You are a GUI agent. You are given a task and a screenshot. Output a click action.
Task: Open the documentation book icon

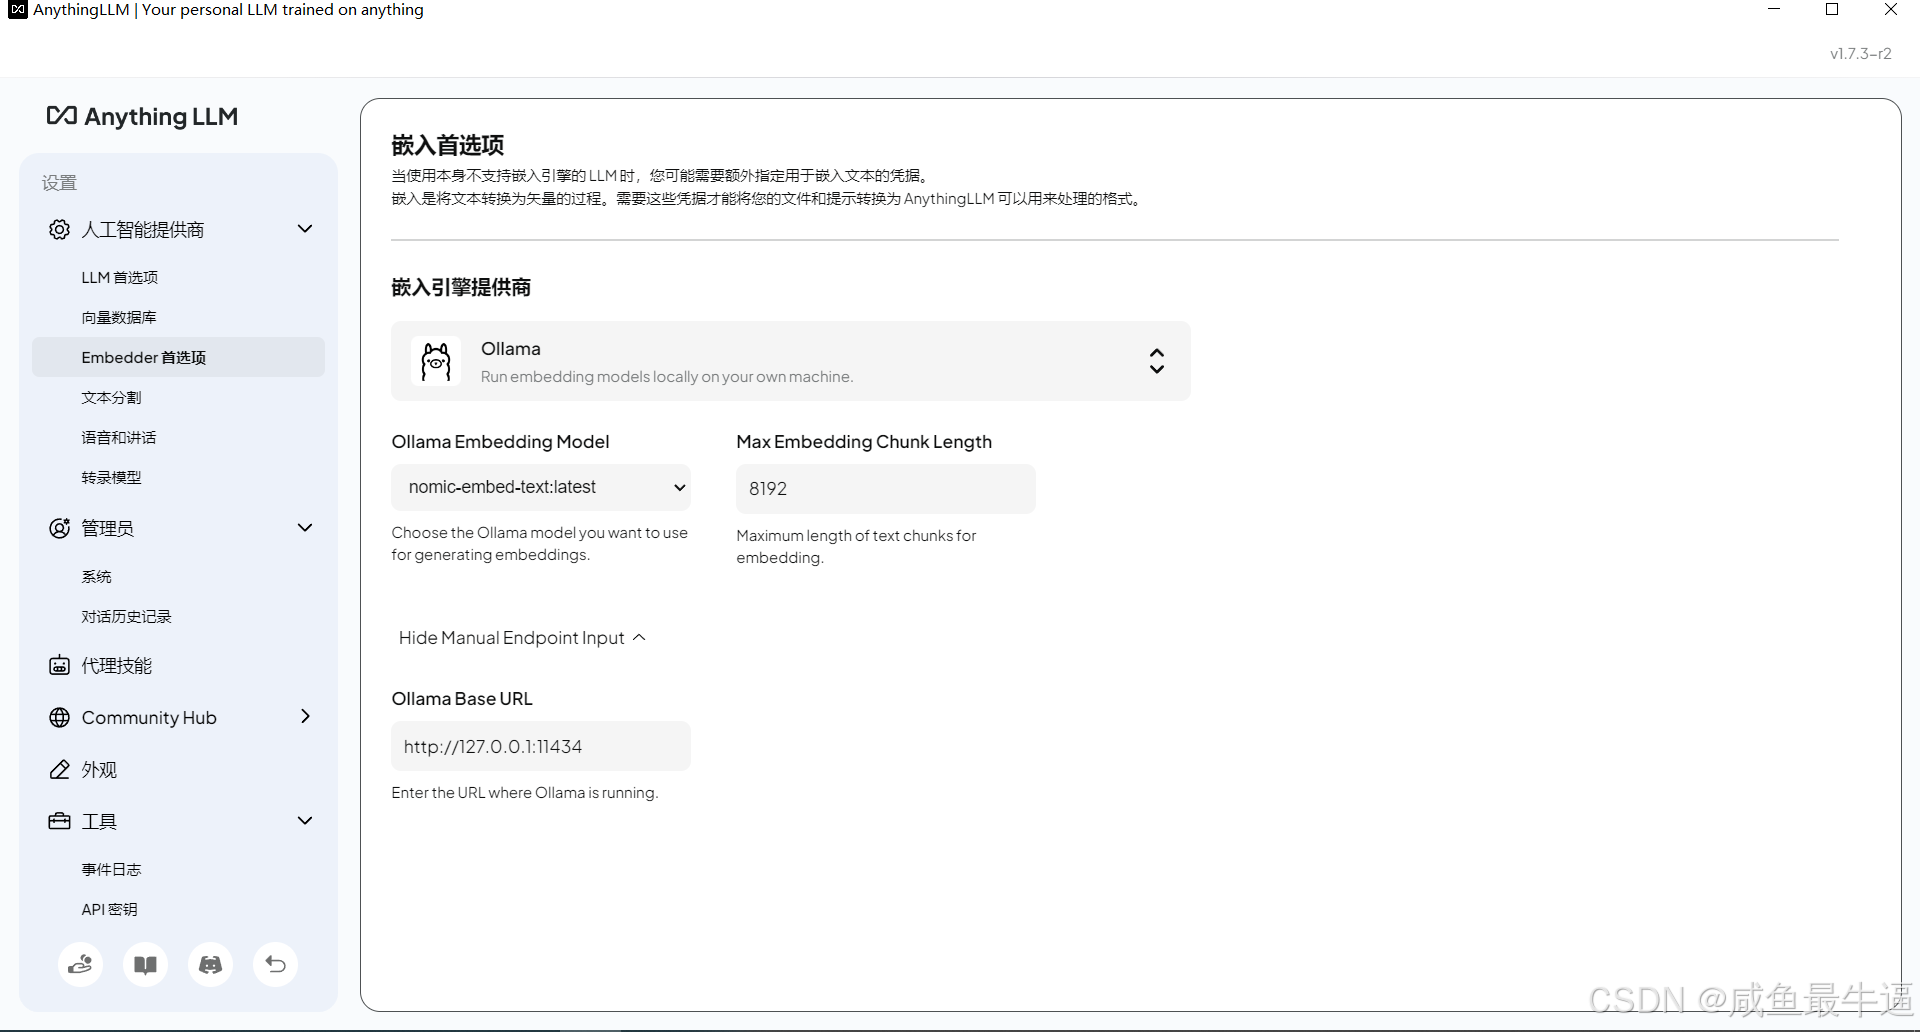pos(145,965)
